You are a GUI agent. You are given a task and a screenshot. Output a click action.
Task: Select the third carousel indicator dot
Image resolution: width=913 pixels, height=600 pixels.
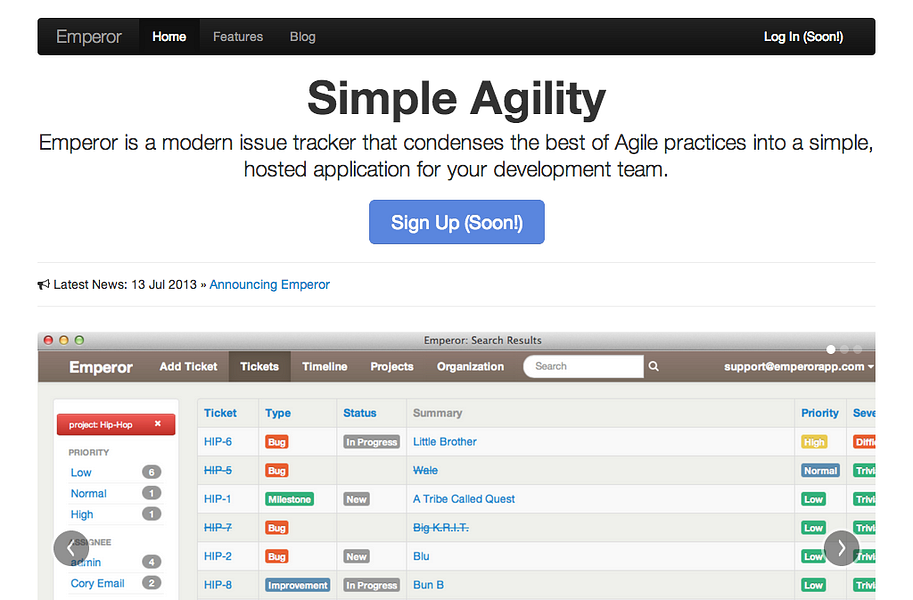(x=857, y=350)
